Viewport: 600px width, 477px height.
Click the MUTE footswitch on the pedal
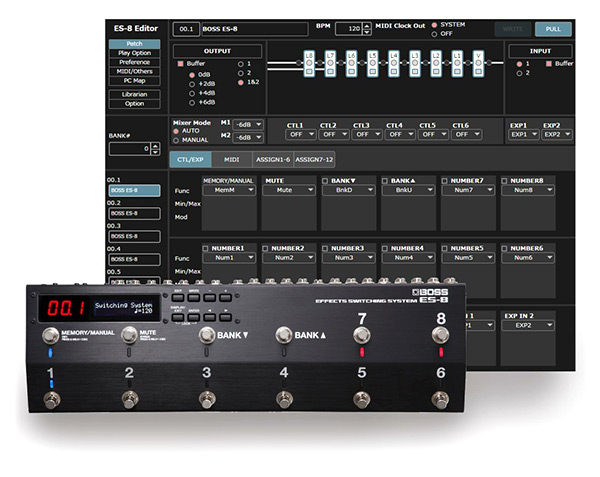click(x=129, y=335)
